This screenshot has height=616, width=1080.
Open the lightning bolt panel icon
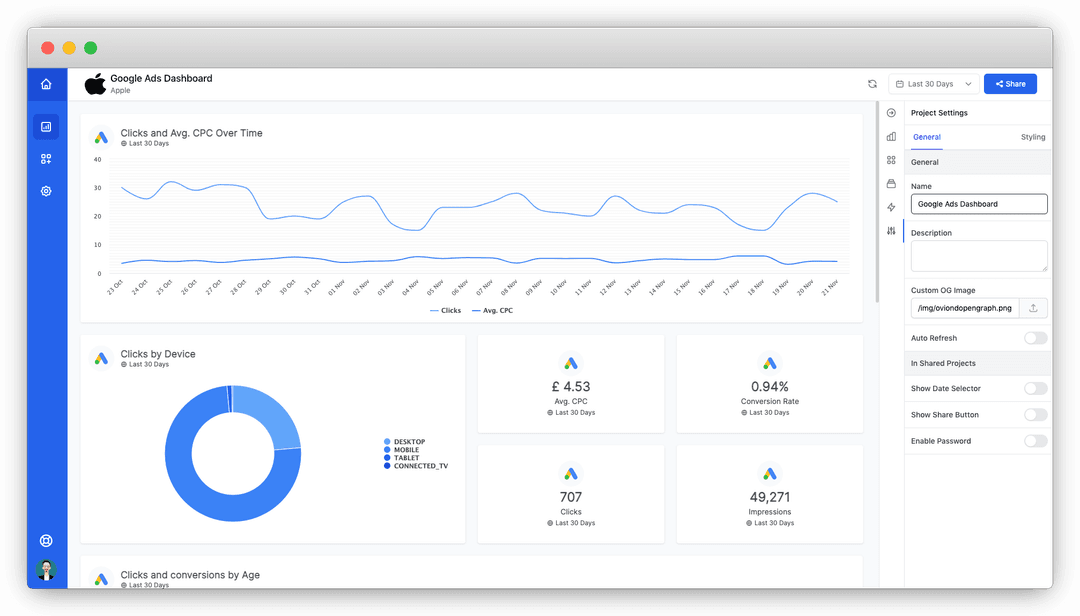point(891,207)
